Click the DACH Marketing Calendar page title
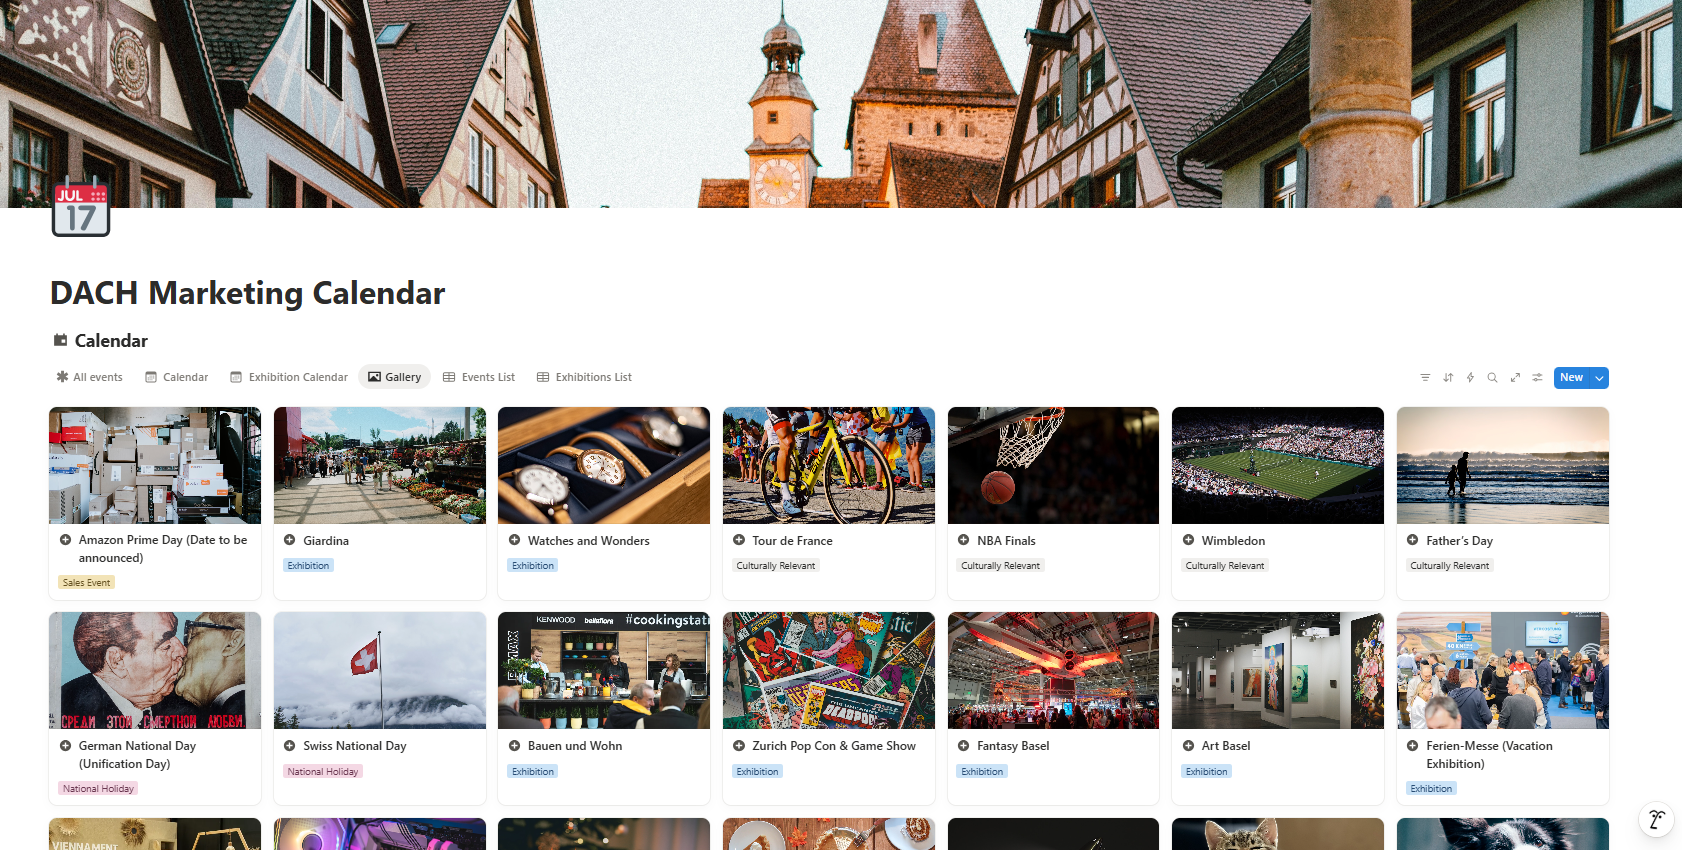Image resolution: width=1682 pixels, height=850 pixels. [247, 293]
